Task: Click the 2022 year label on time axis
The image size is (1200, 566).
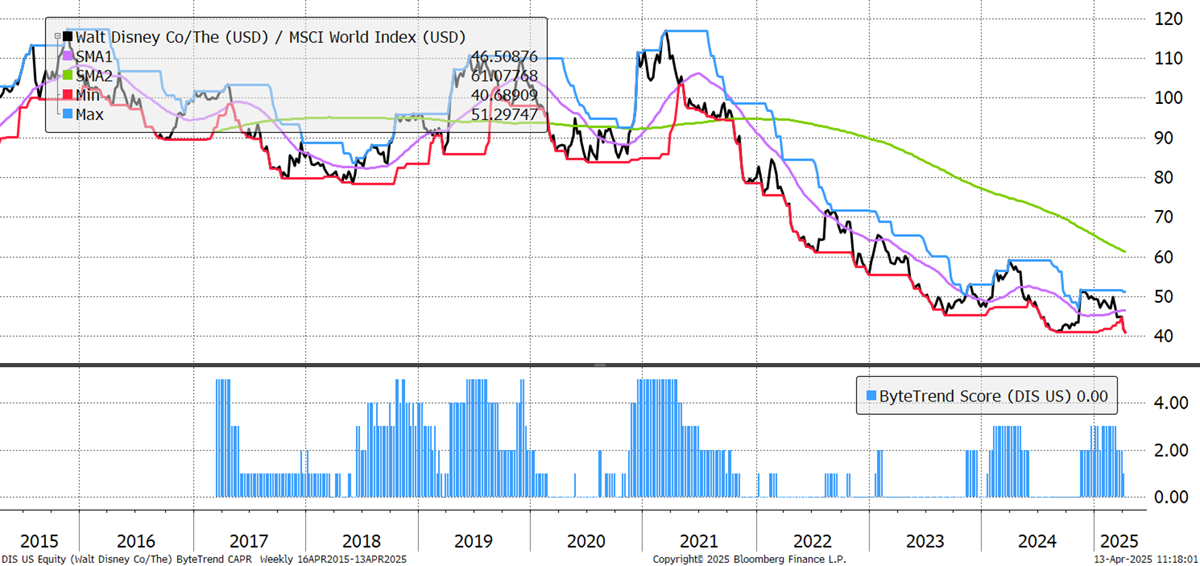Action: coord(813,541)
